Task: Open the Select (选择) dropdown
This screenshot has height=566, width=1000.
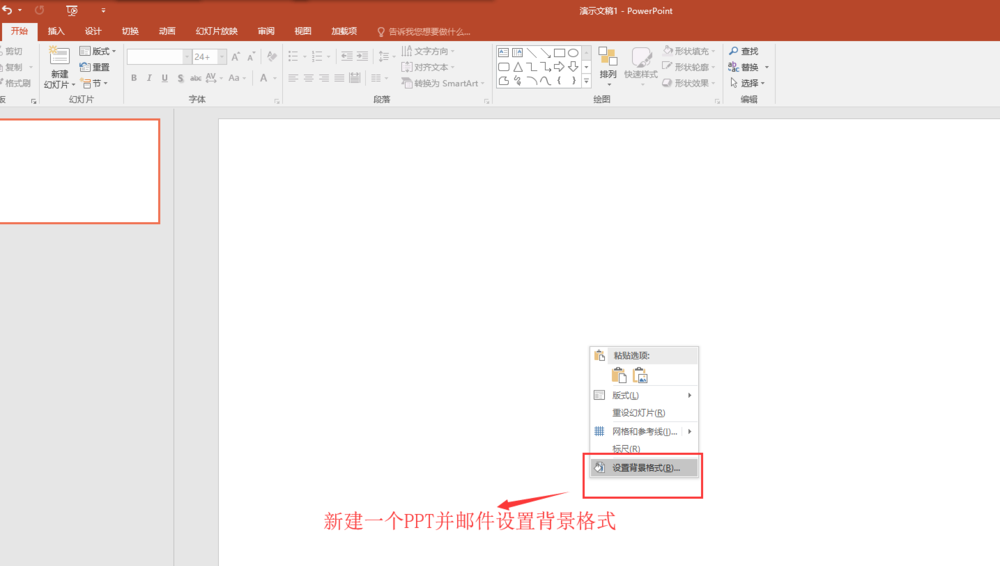Action: click(x=747, y=83)
